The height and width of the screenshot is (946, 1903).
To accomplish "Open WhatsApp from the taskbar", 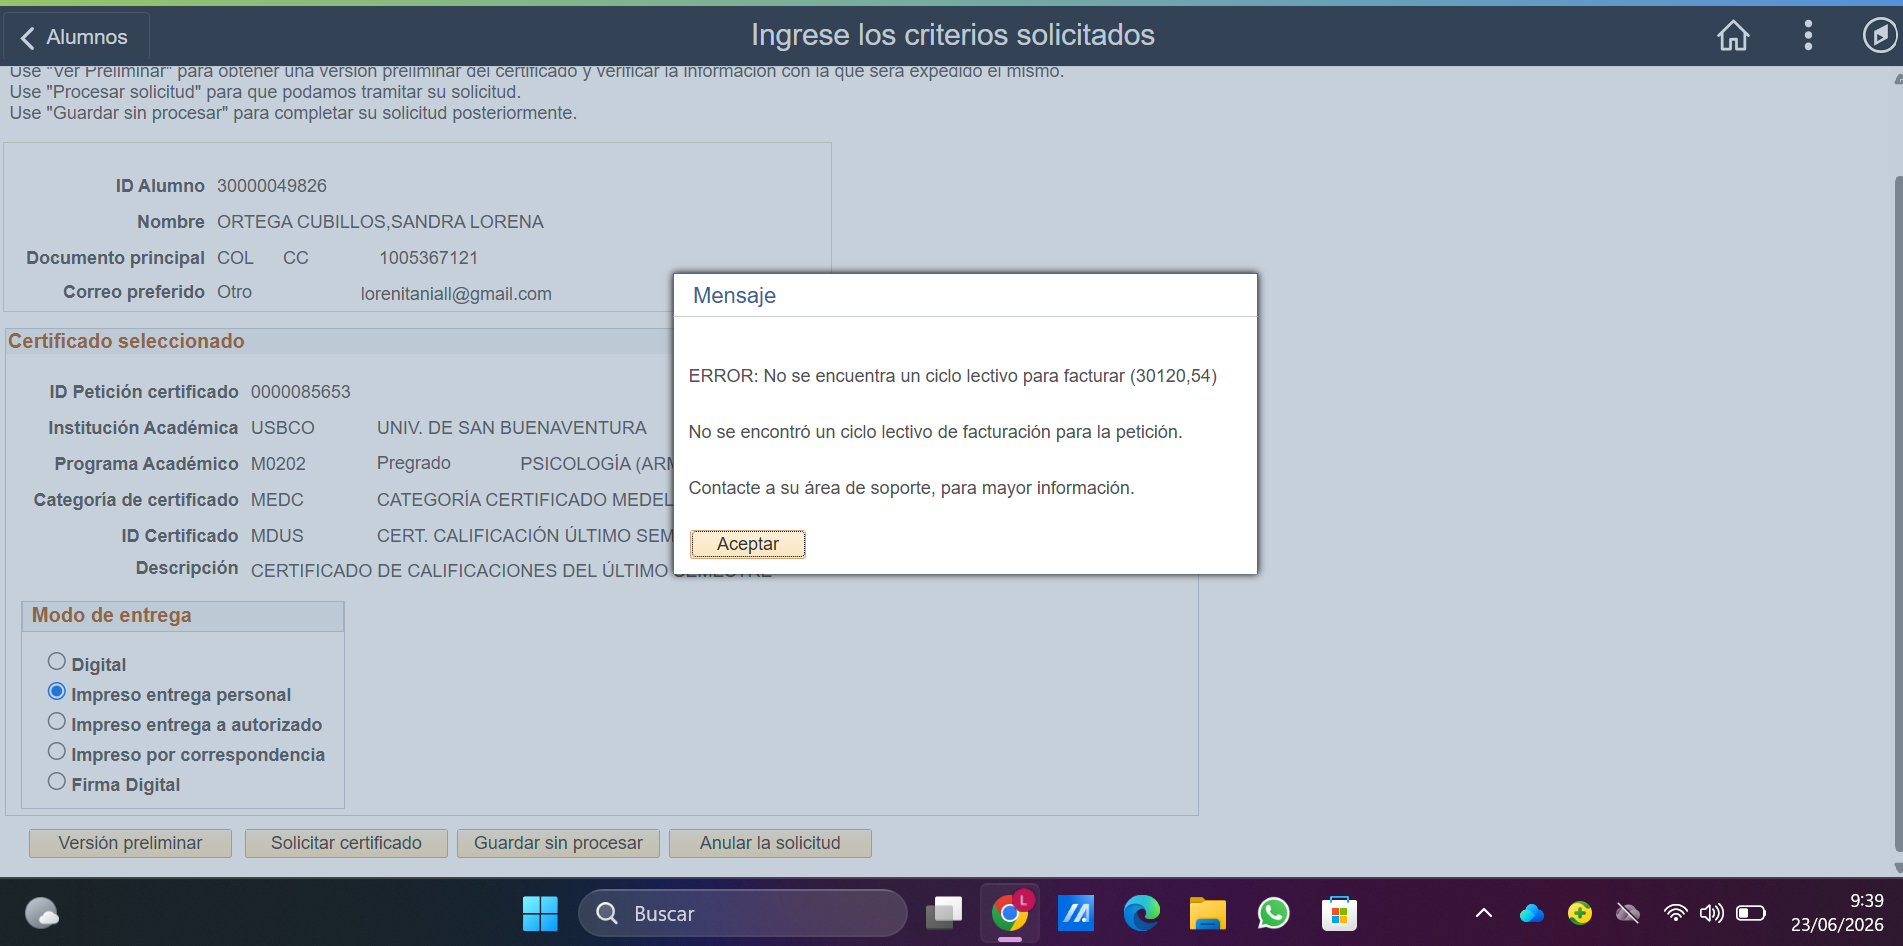I will point(1273,913).
